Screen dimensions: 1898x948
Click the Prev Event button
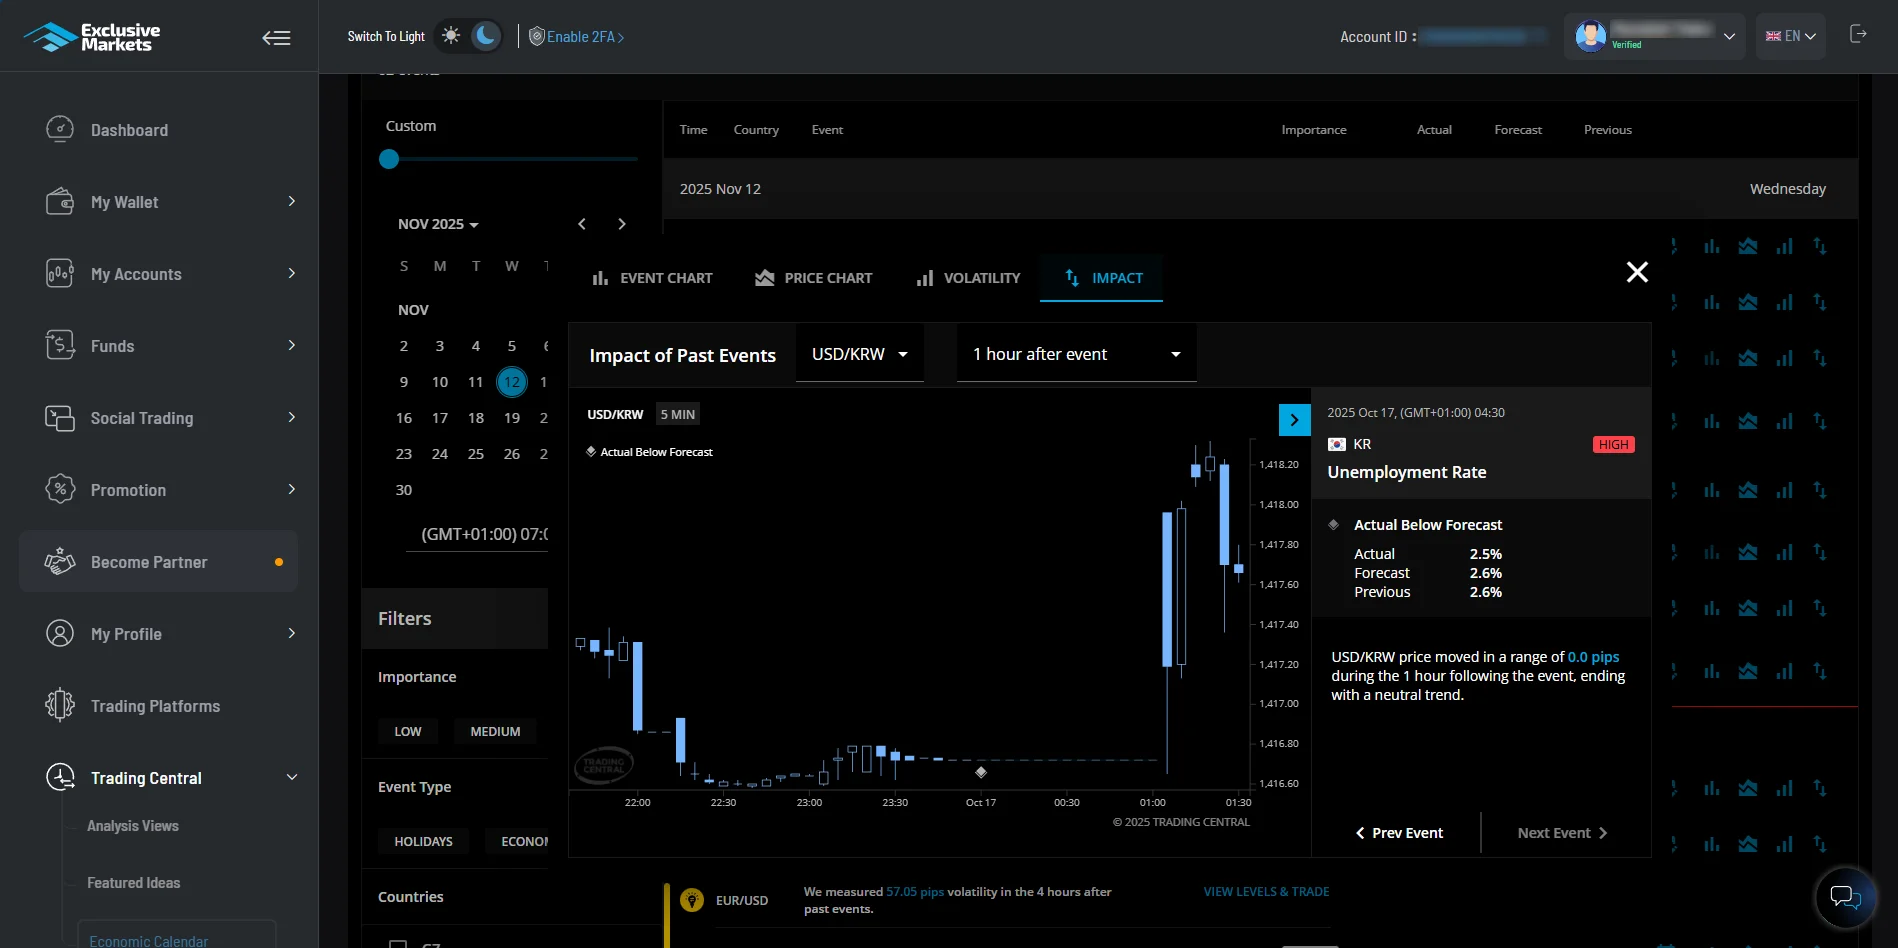click(x=1398, y=832)
